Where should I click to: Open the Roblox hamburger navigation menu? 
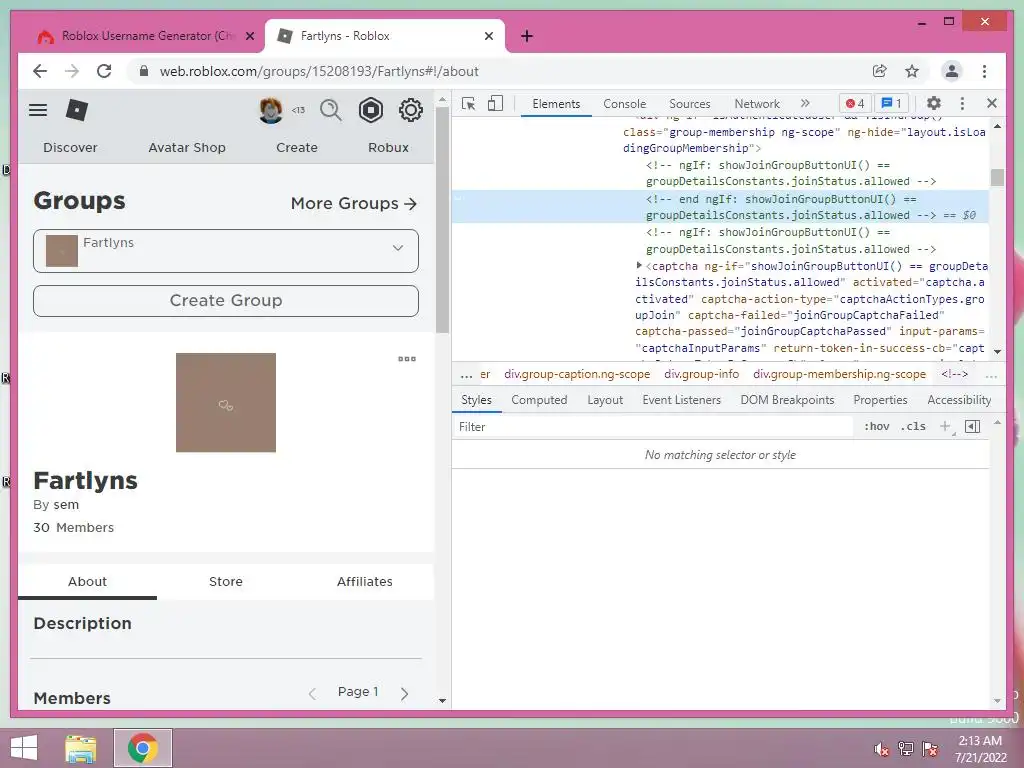point(38,110)
